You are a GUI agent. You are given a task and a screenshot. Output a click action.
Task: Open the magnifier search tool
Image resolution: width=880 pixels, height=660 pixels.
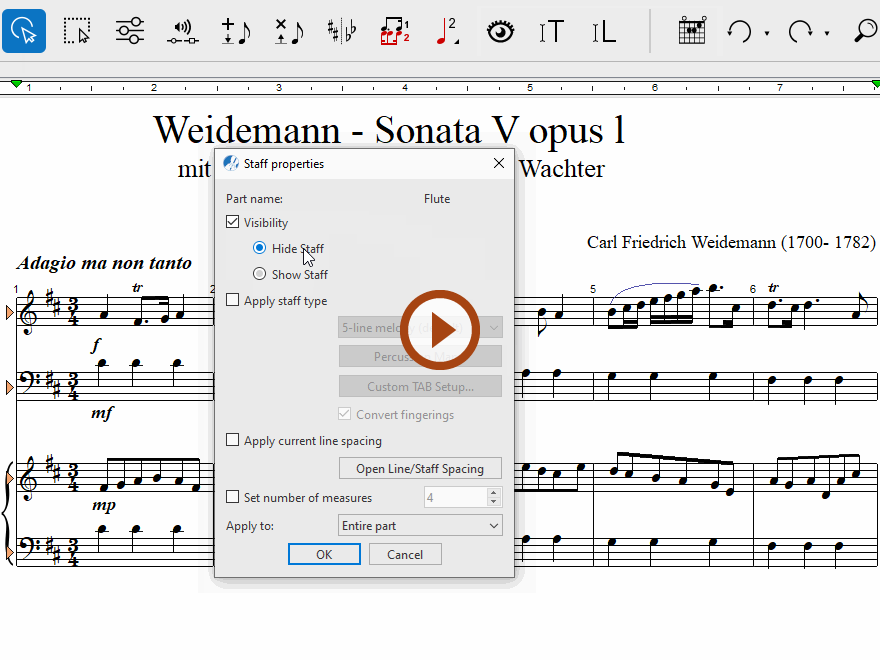pyautogui.click(x=866, y=31)
